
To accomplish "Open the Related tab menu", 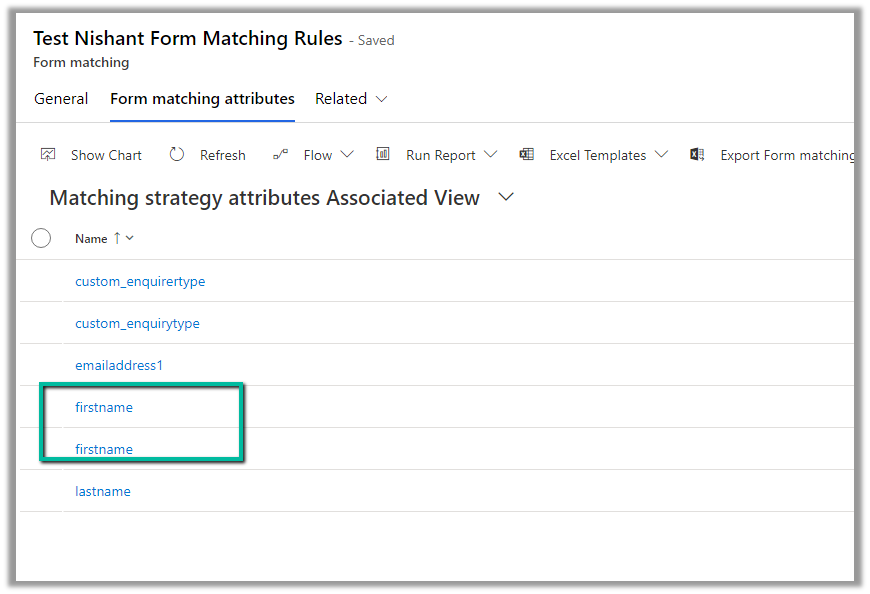I will [351, 99].
